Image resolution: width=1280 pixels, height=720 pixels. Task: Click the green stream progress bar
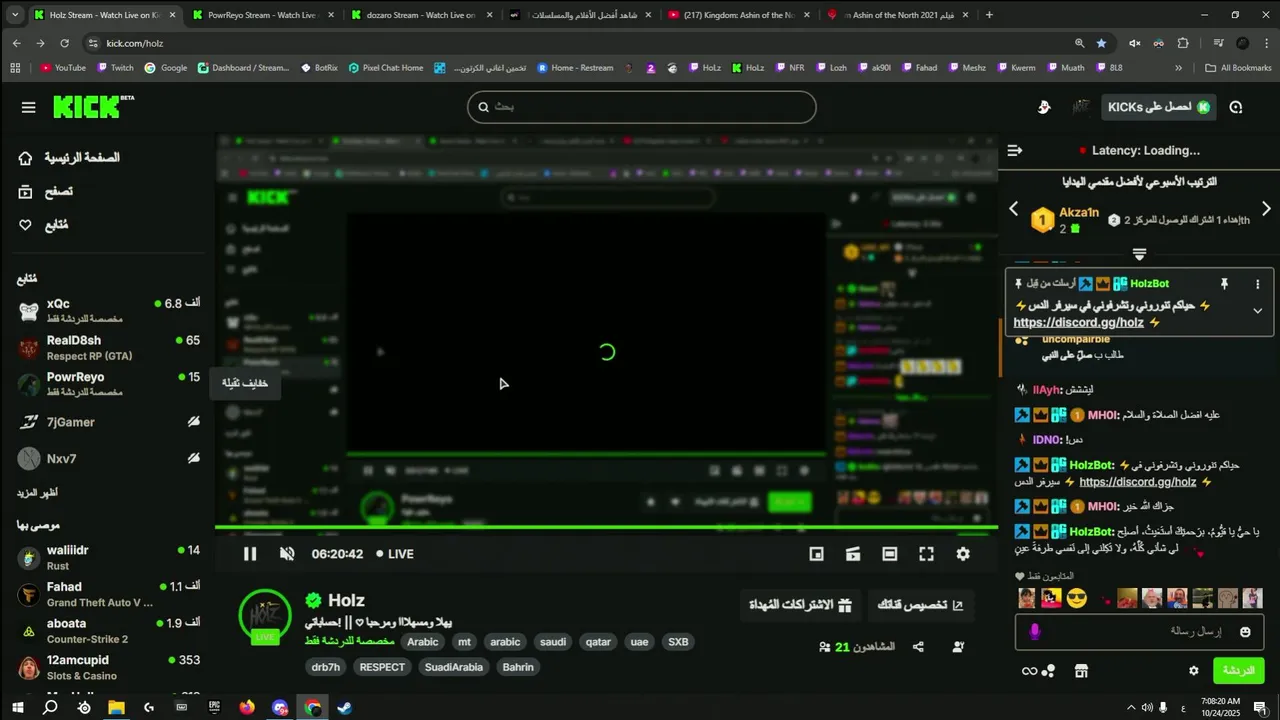606,528
